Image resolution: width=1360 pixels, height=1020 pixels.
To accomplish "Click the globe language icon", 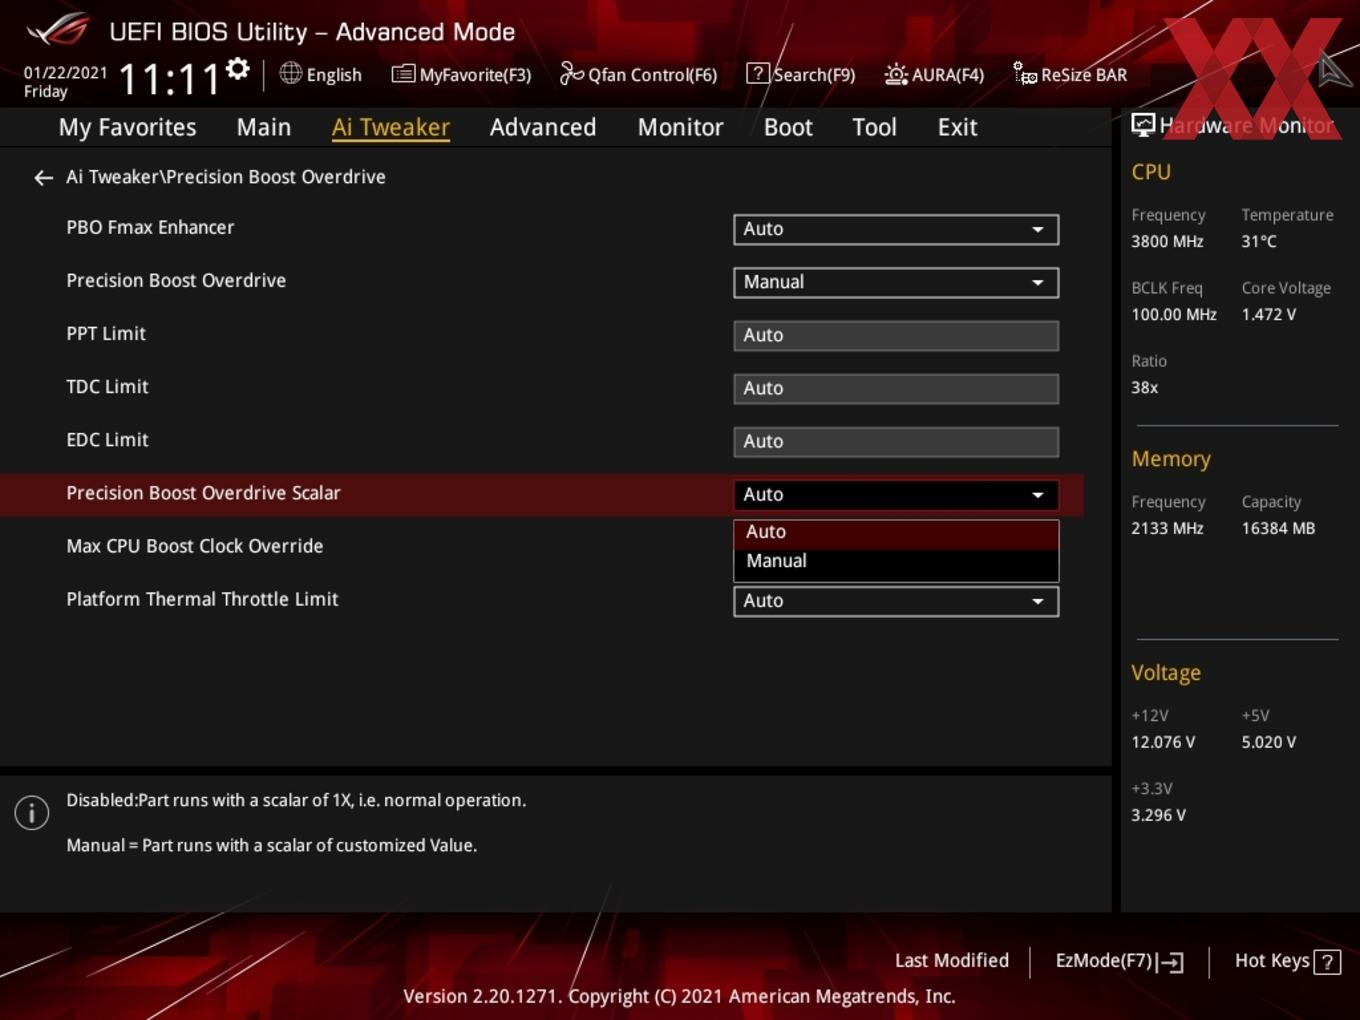I will (x=290, y=73).
